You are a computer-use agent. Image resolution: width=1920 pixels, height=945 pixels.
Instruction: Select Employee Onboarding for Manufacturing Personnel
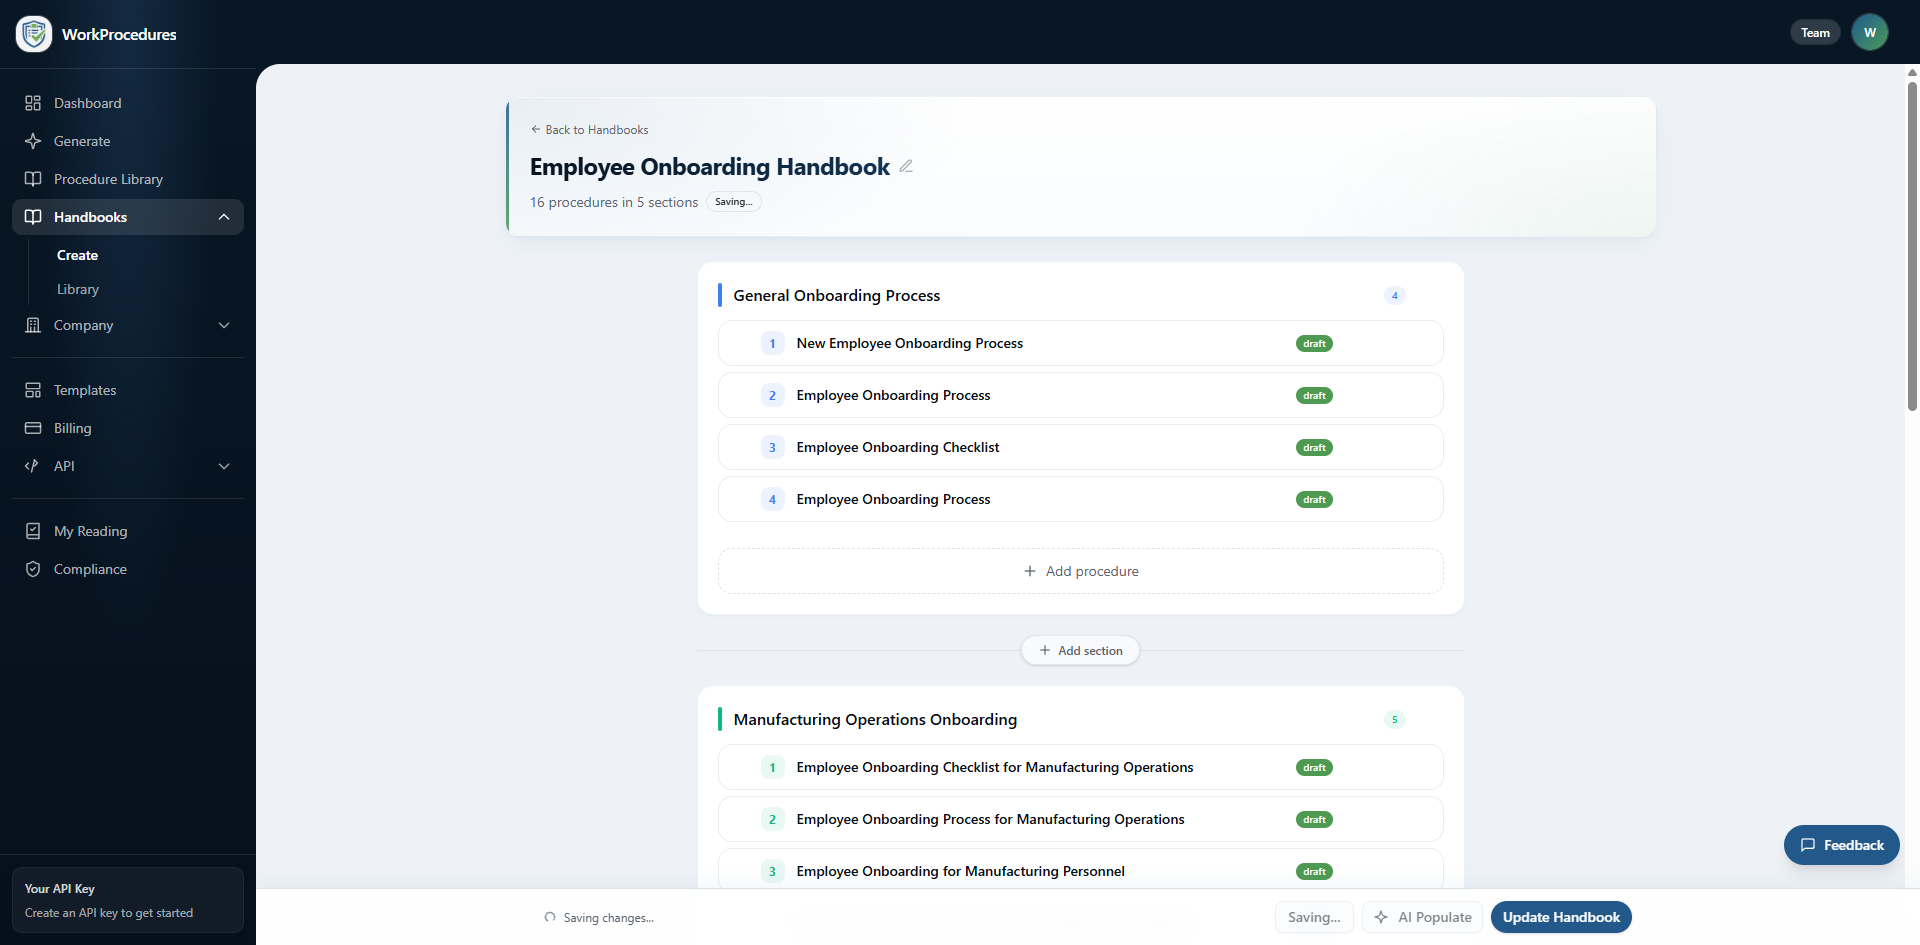[x=1081, y=869]
